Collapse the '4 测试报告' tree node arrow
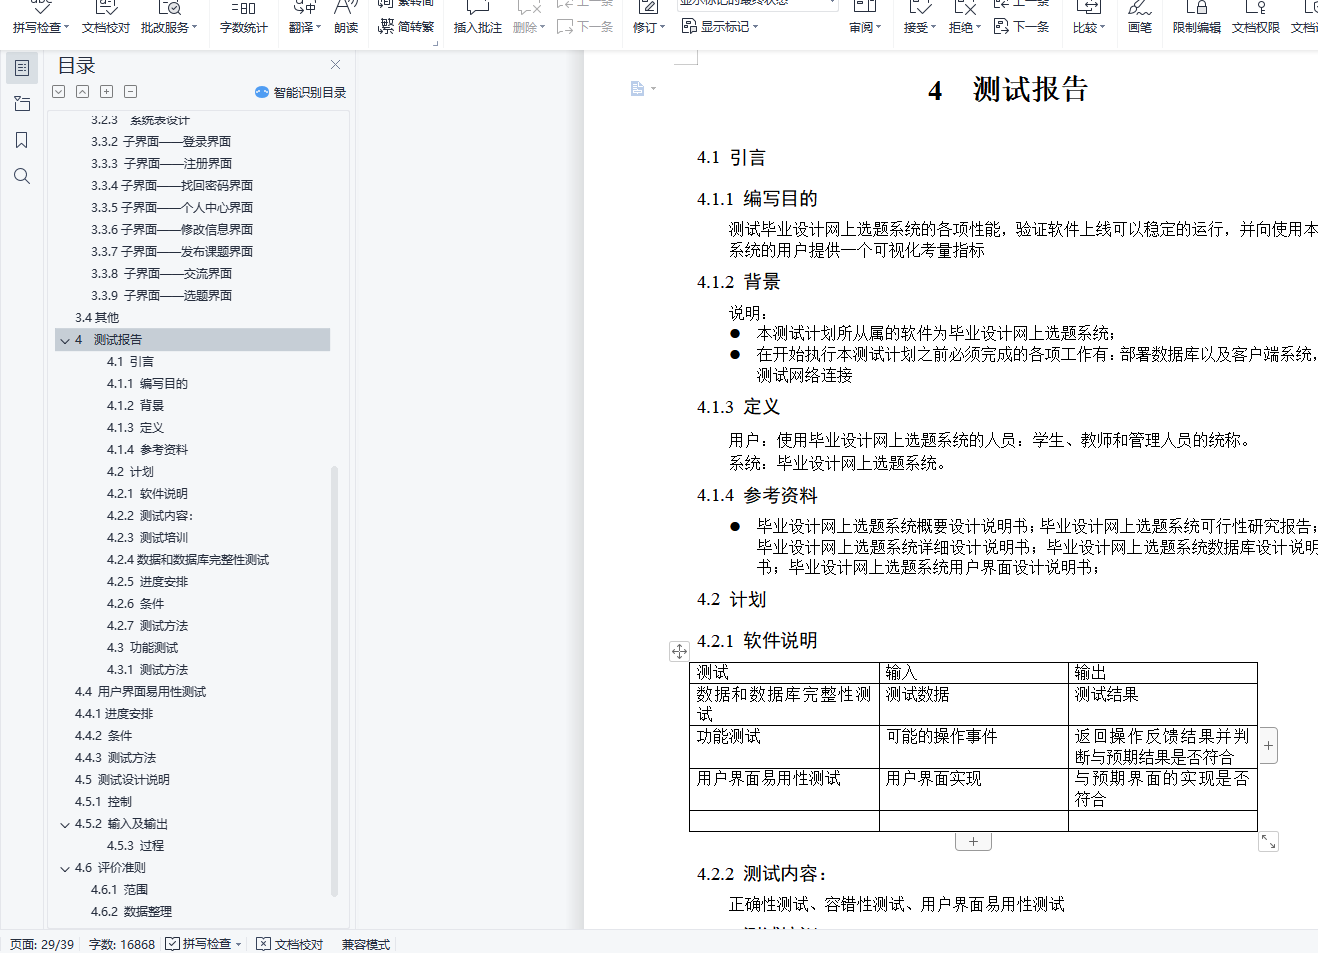 coord(65,340)
